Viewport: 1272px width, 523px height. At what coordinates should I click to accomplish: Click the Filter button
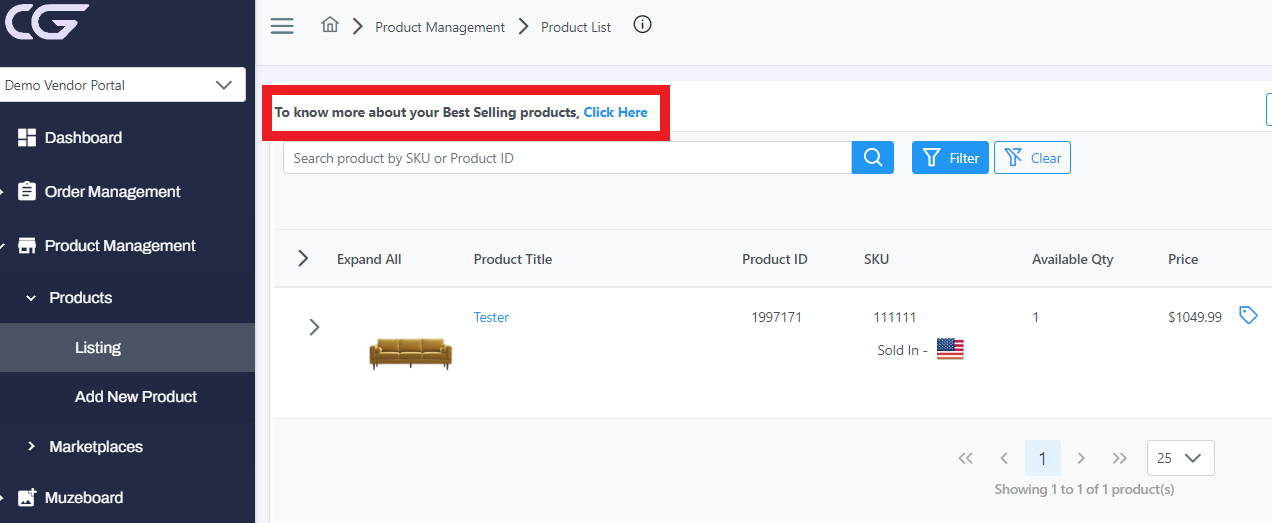[x=950, y=158]
